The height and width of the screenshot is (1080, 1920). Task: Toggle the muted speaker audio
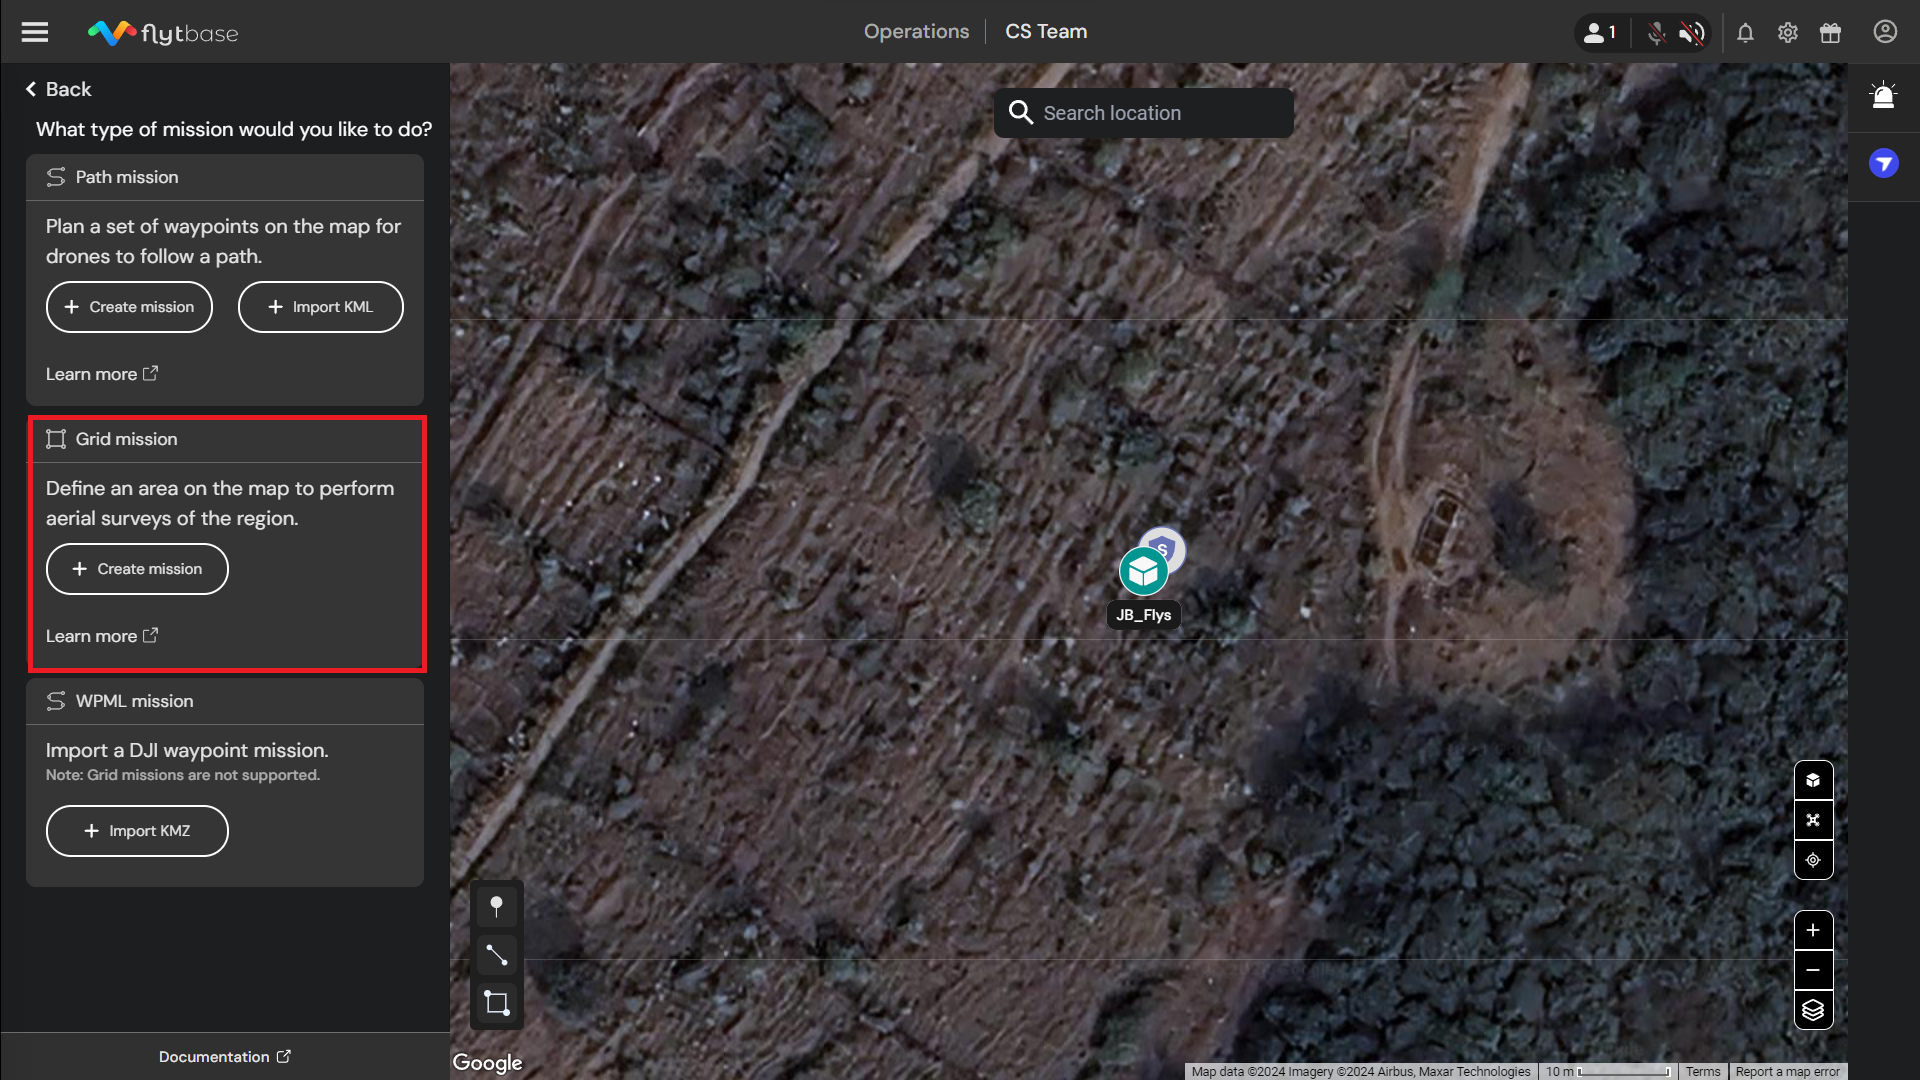[x=1691, y=33]
